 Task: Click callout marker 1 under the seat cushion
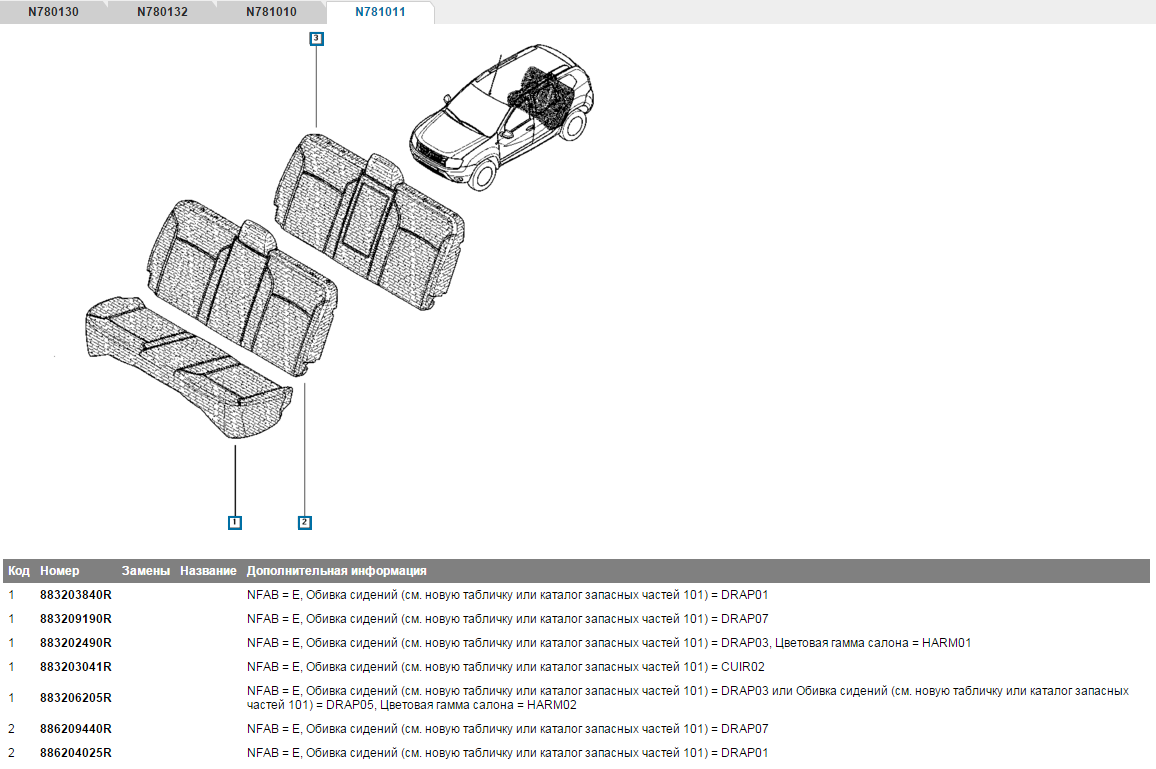coord(233,522)
